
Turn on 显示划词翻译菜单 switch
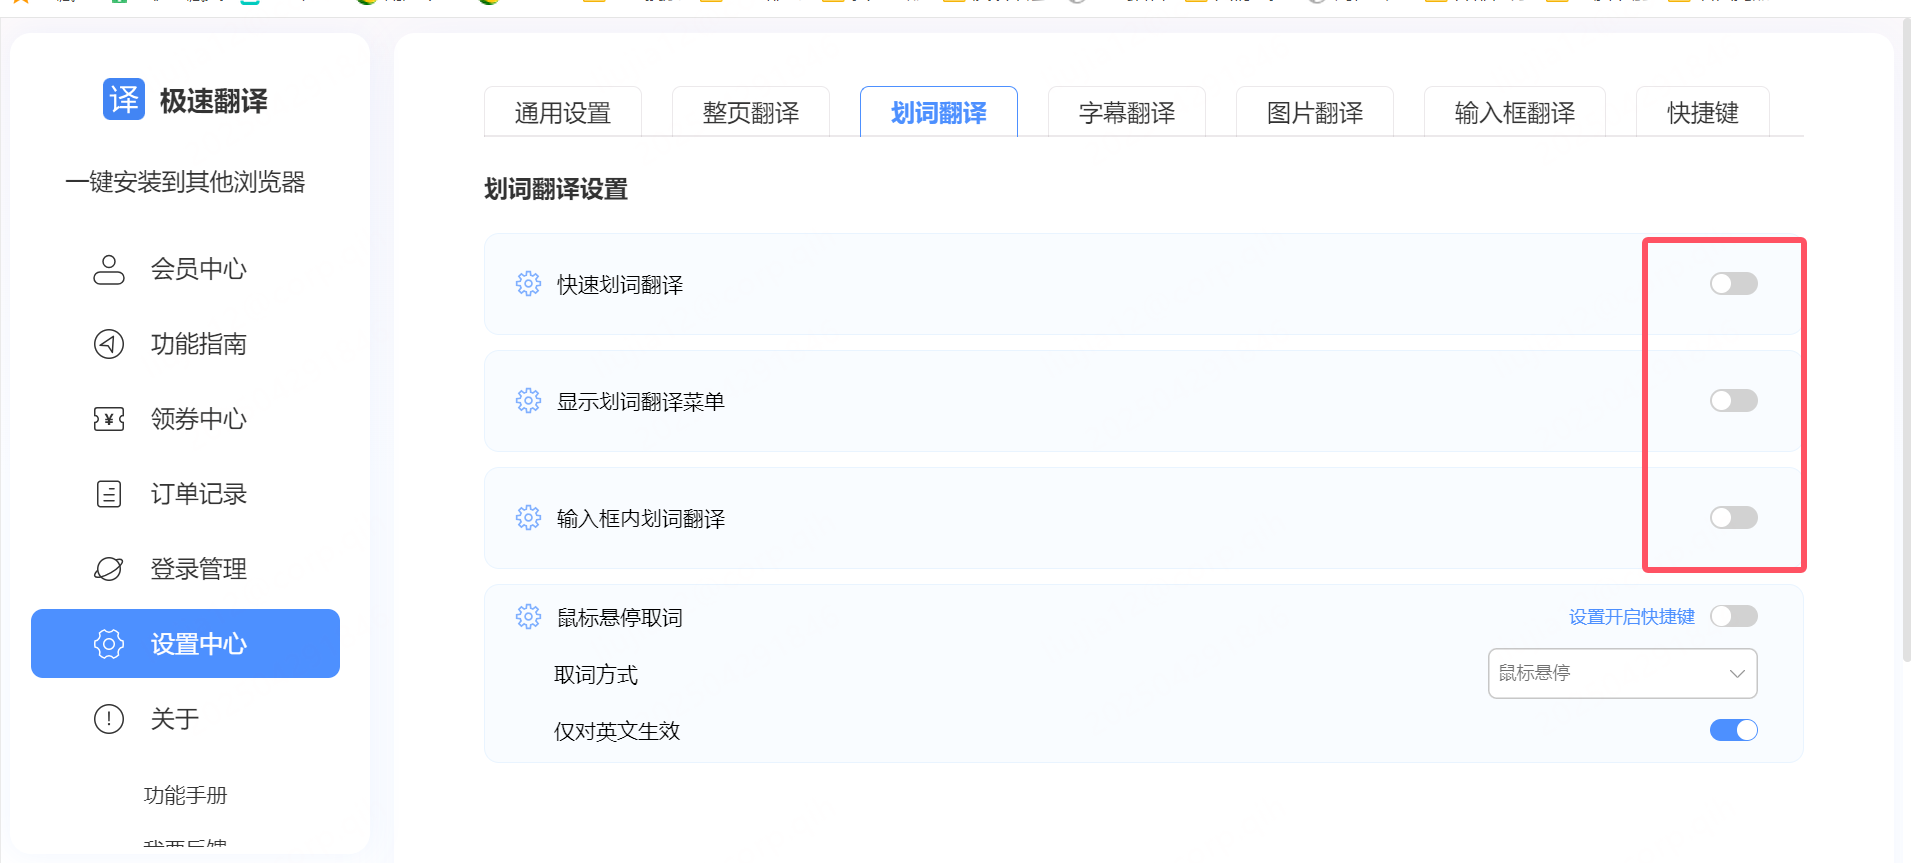pos(1733,401)
